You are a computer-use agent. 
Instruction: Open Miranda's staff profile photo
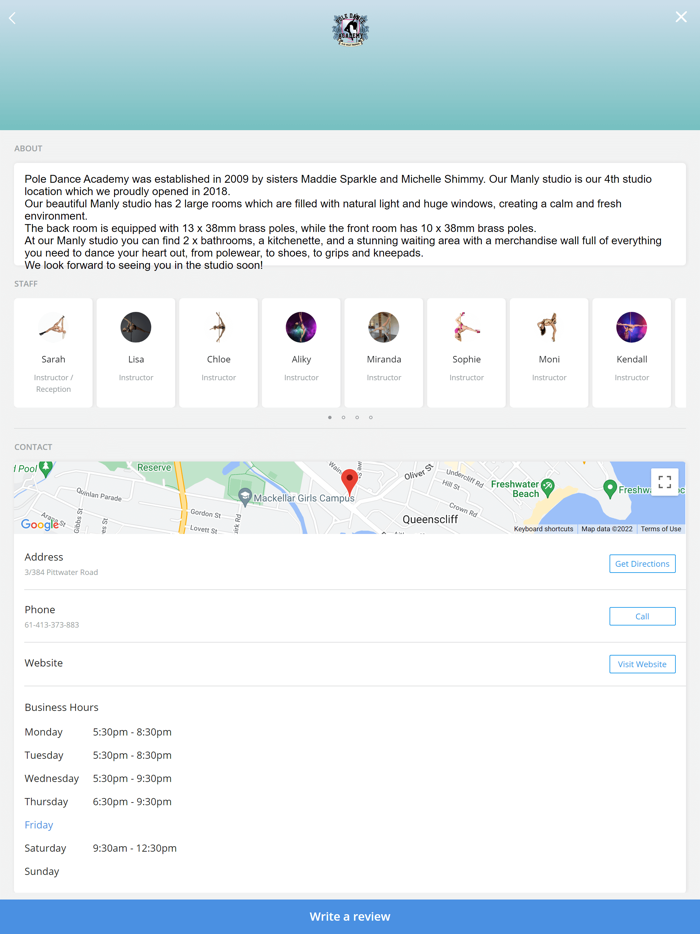[x=384, y=327]
